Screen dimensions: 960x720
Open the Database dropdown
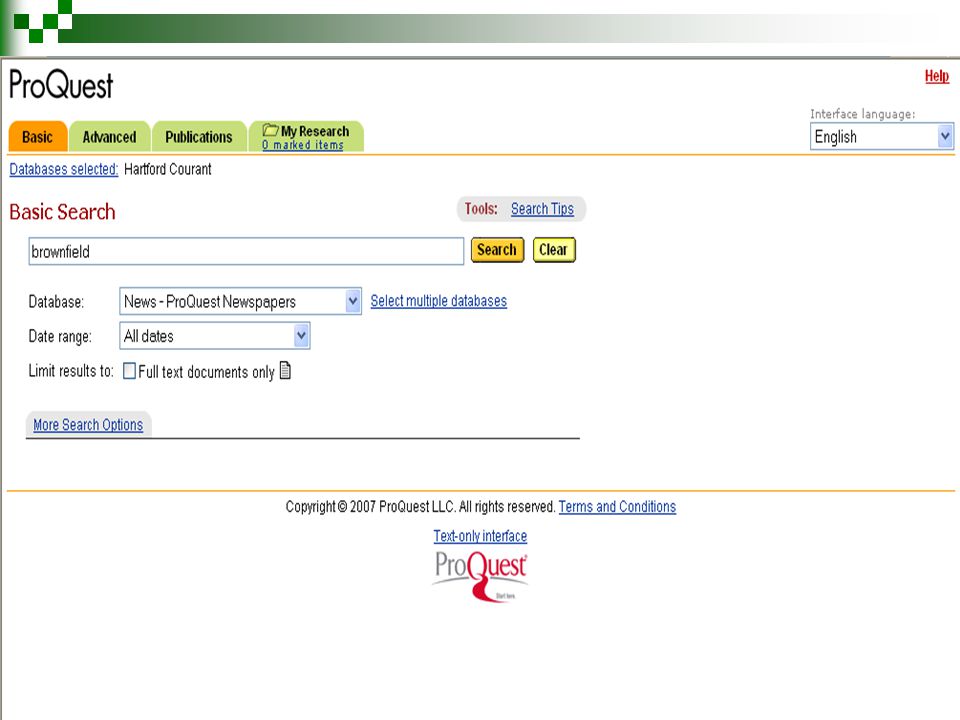tap(240, 301)
